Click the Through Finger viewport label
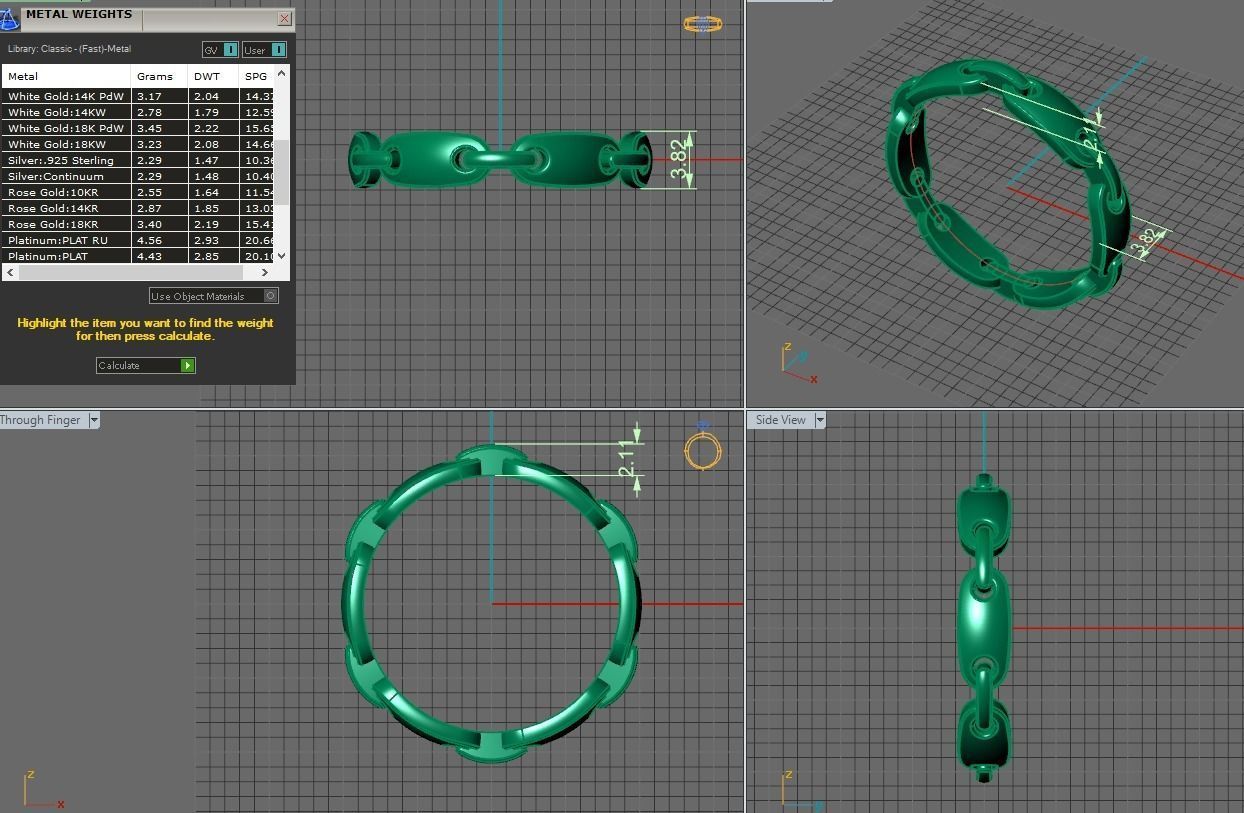Screen dimensions: 1244x813 (x=40, y=420)
